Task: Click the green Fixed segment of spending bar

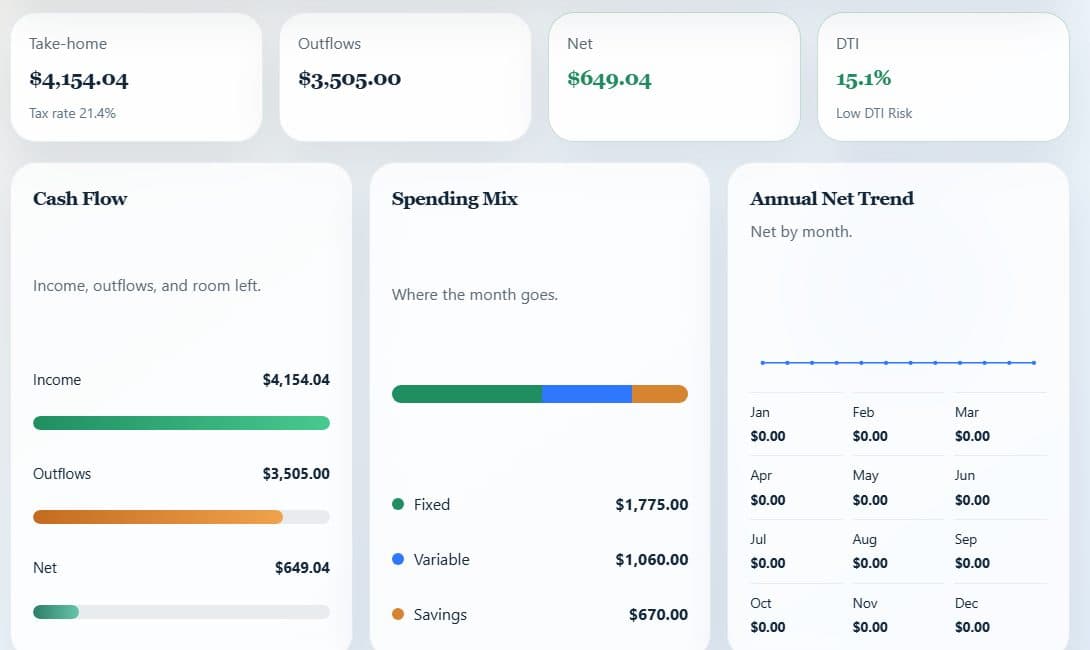Action: 467,394
